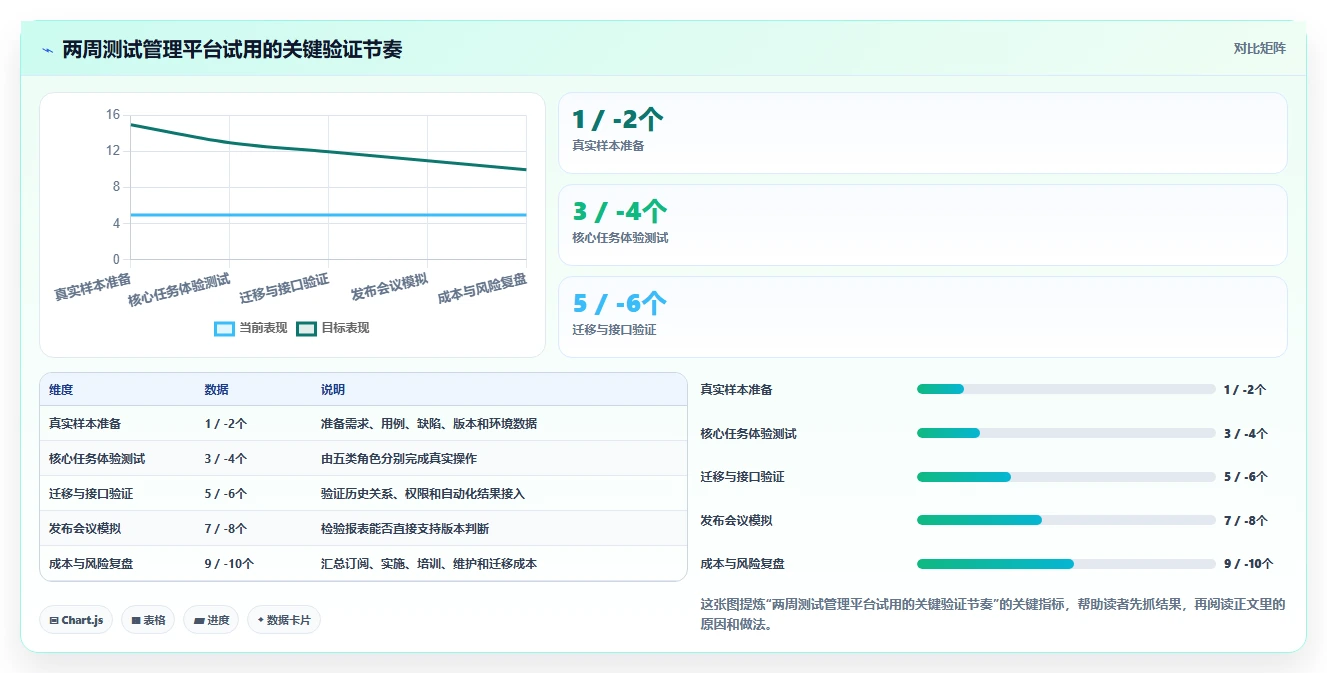Toggle the 当前表现 legend swatch
Viewport: 1327px width, 673px height.
[224, 328]
